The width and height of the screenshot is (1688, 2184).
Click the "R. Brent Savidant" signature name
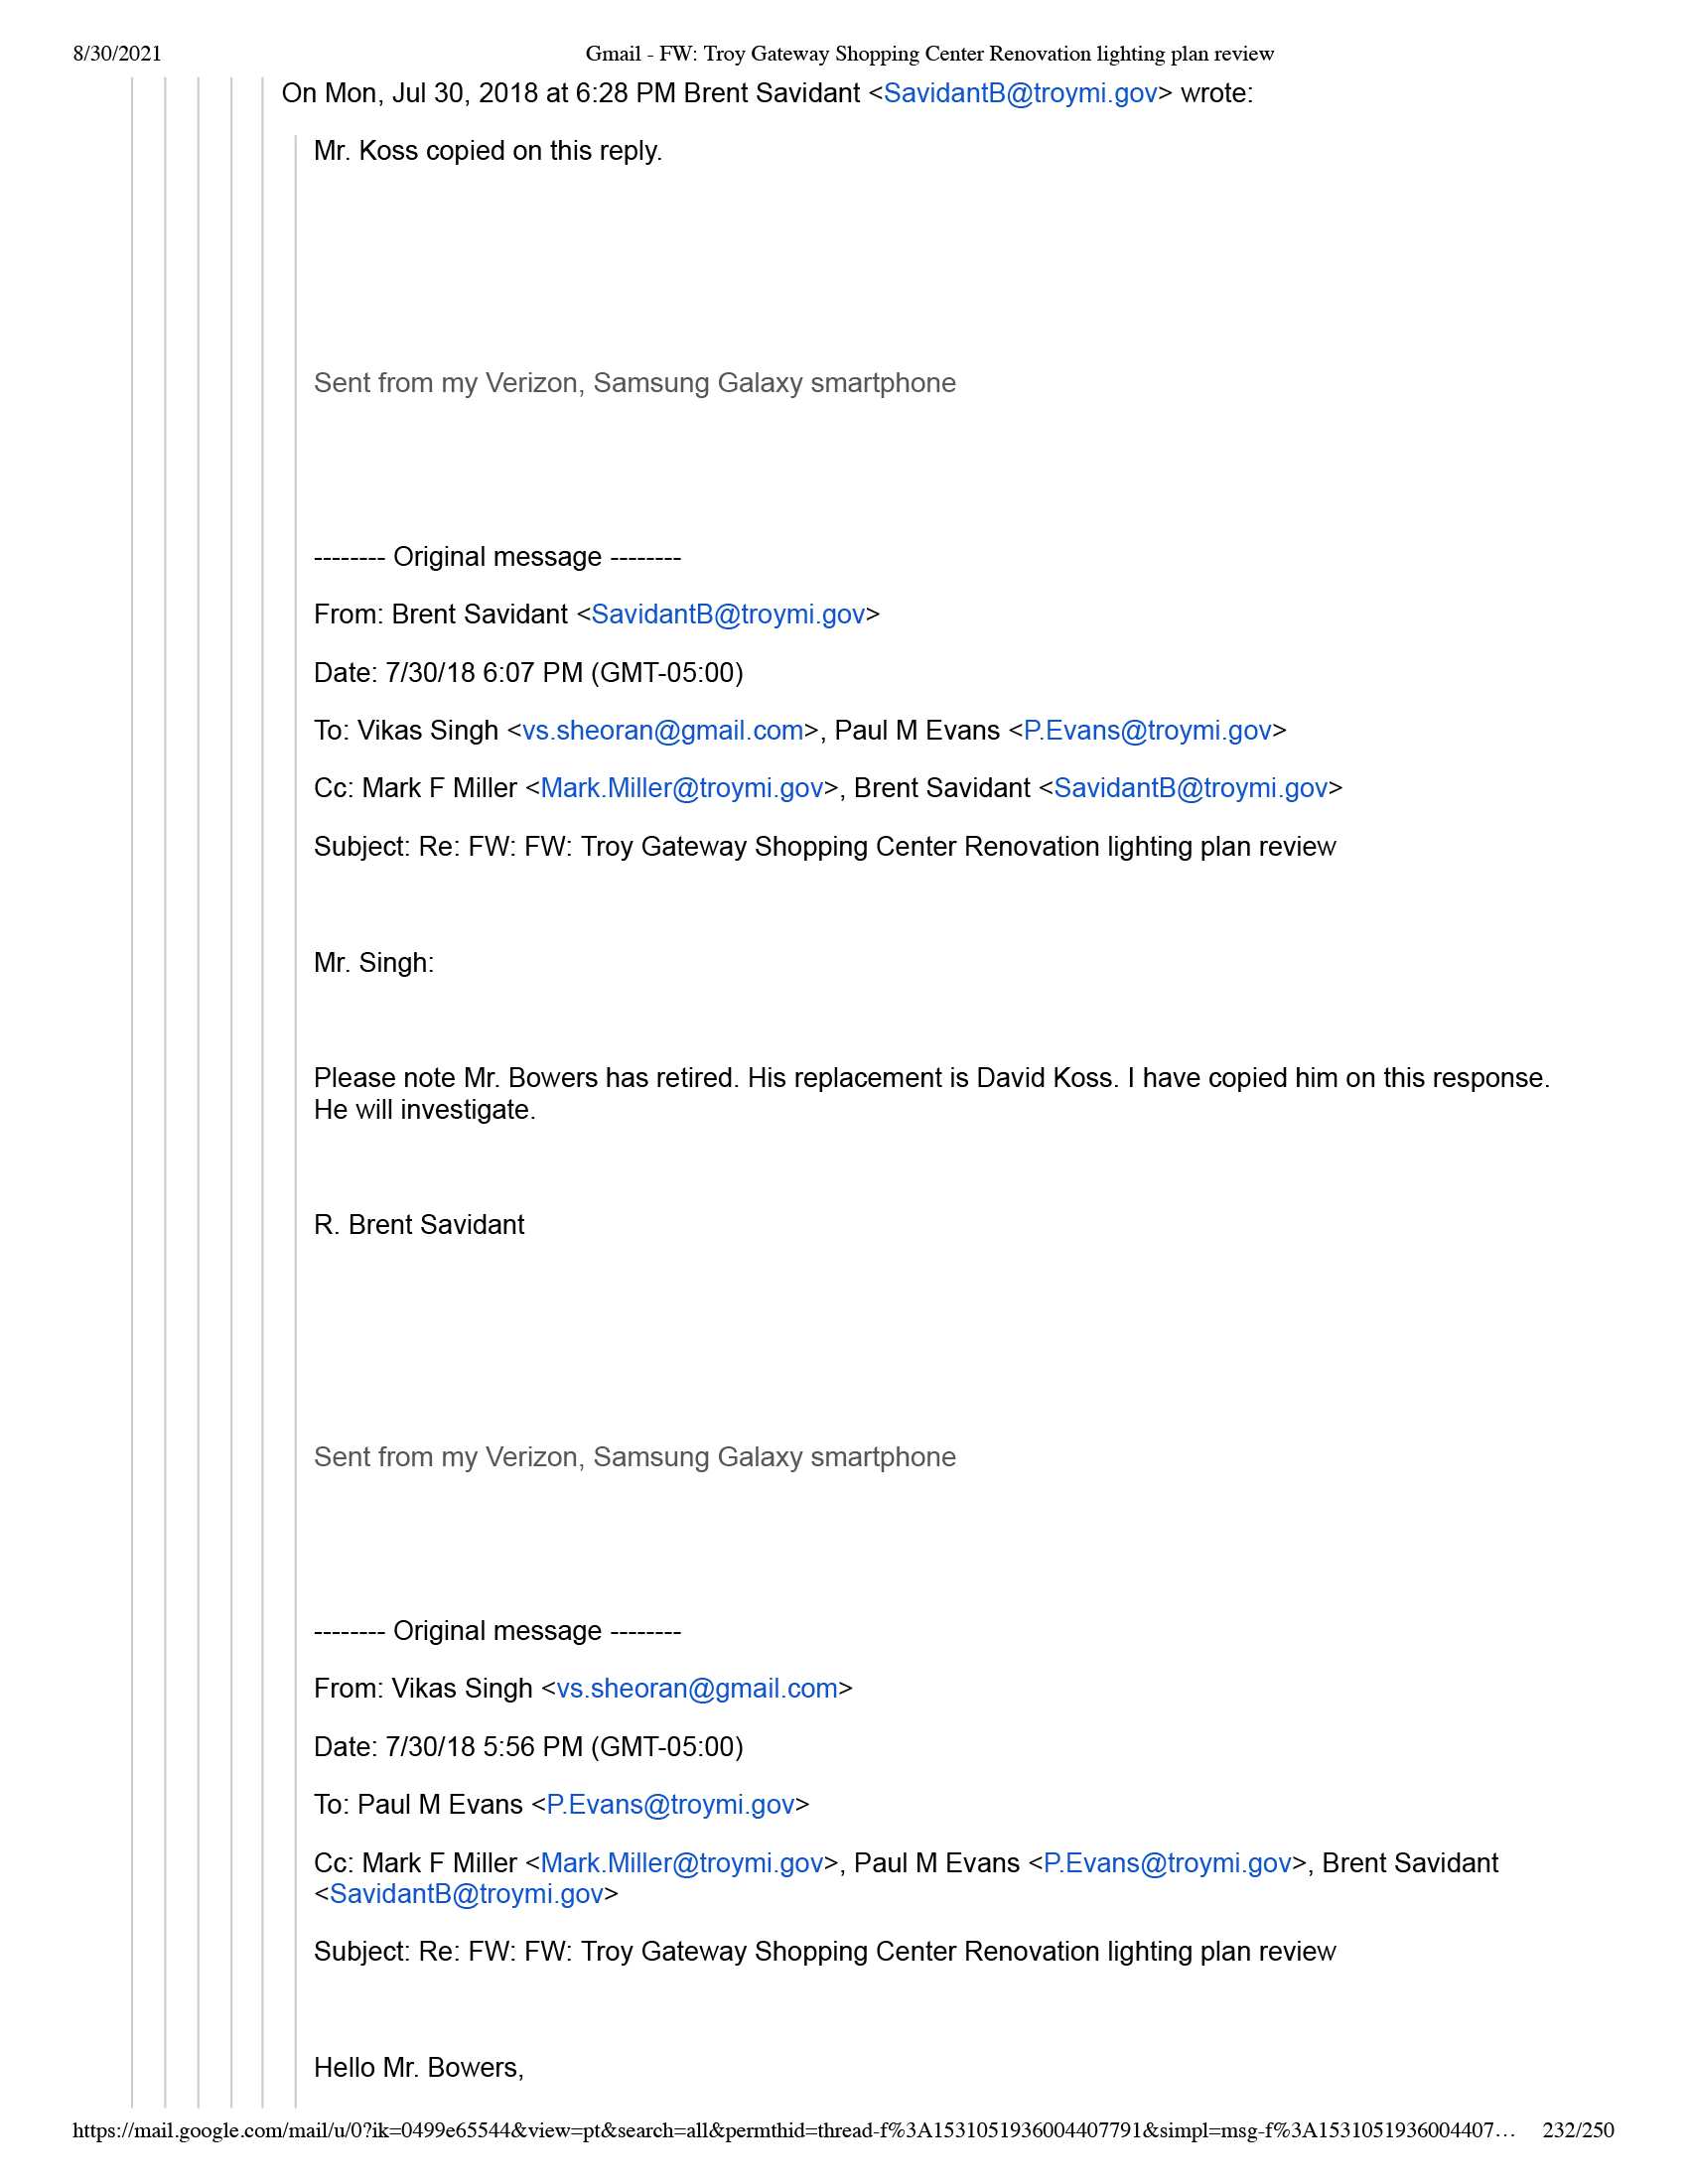click(419, 1225)
